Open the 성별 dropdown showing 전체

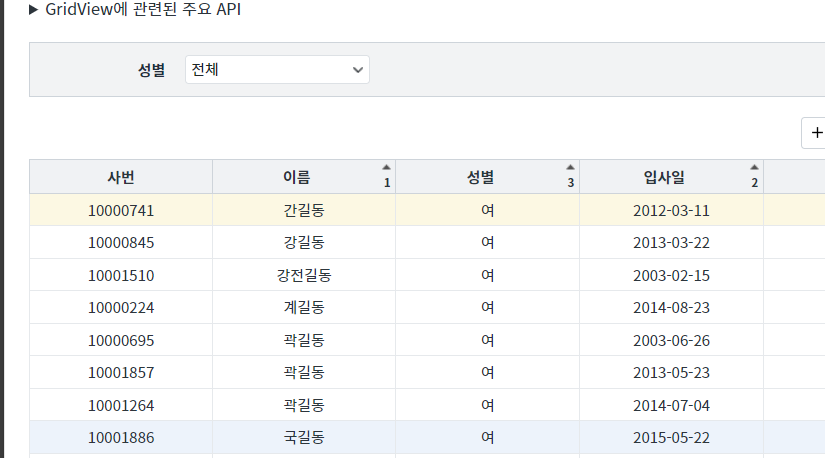pos(277,69)
